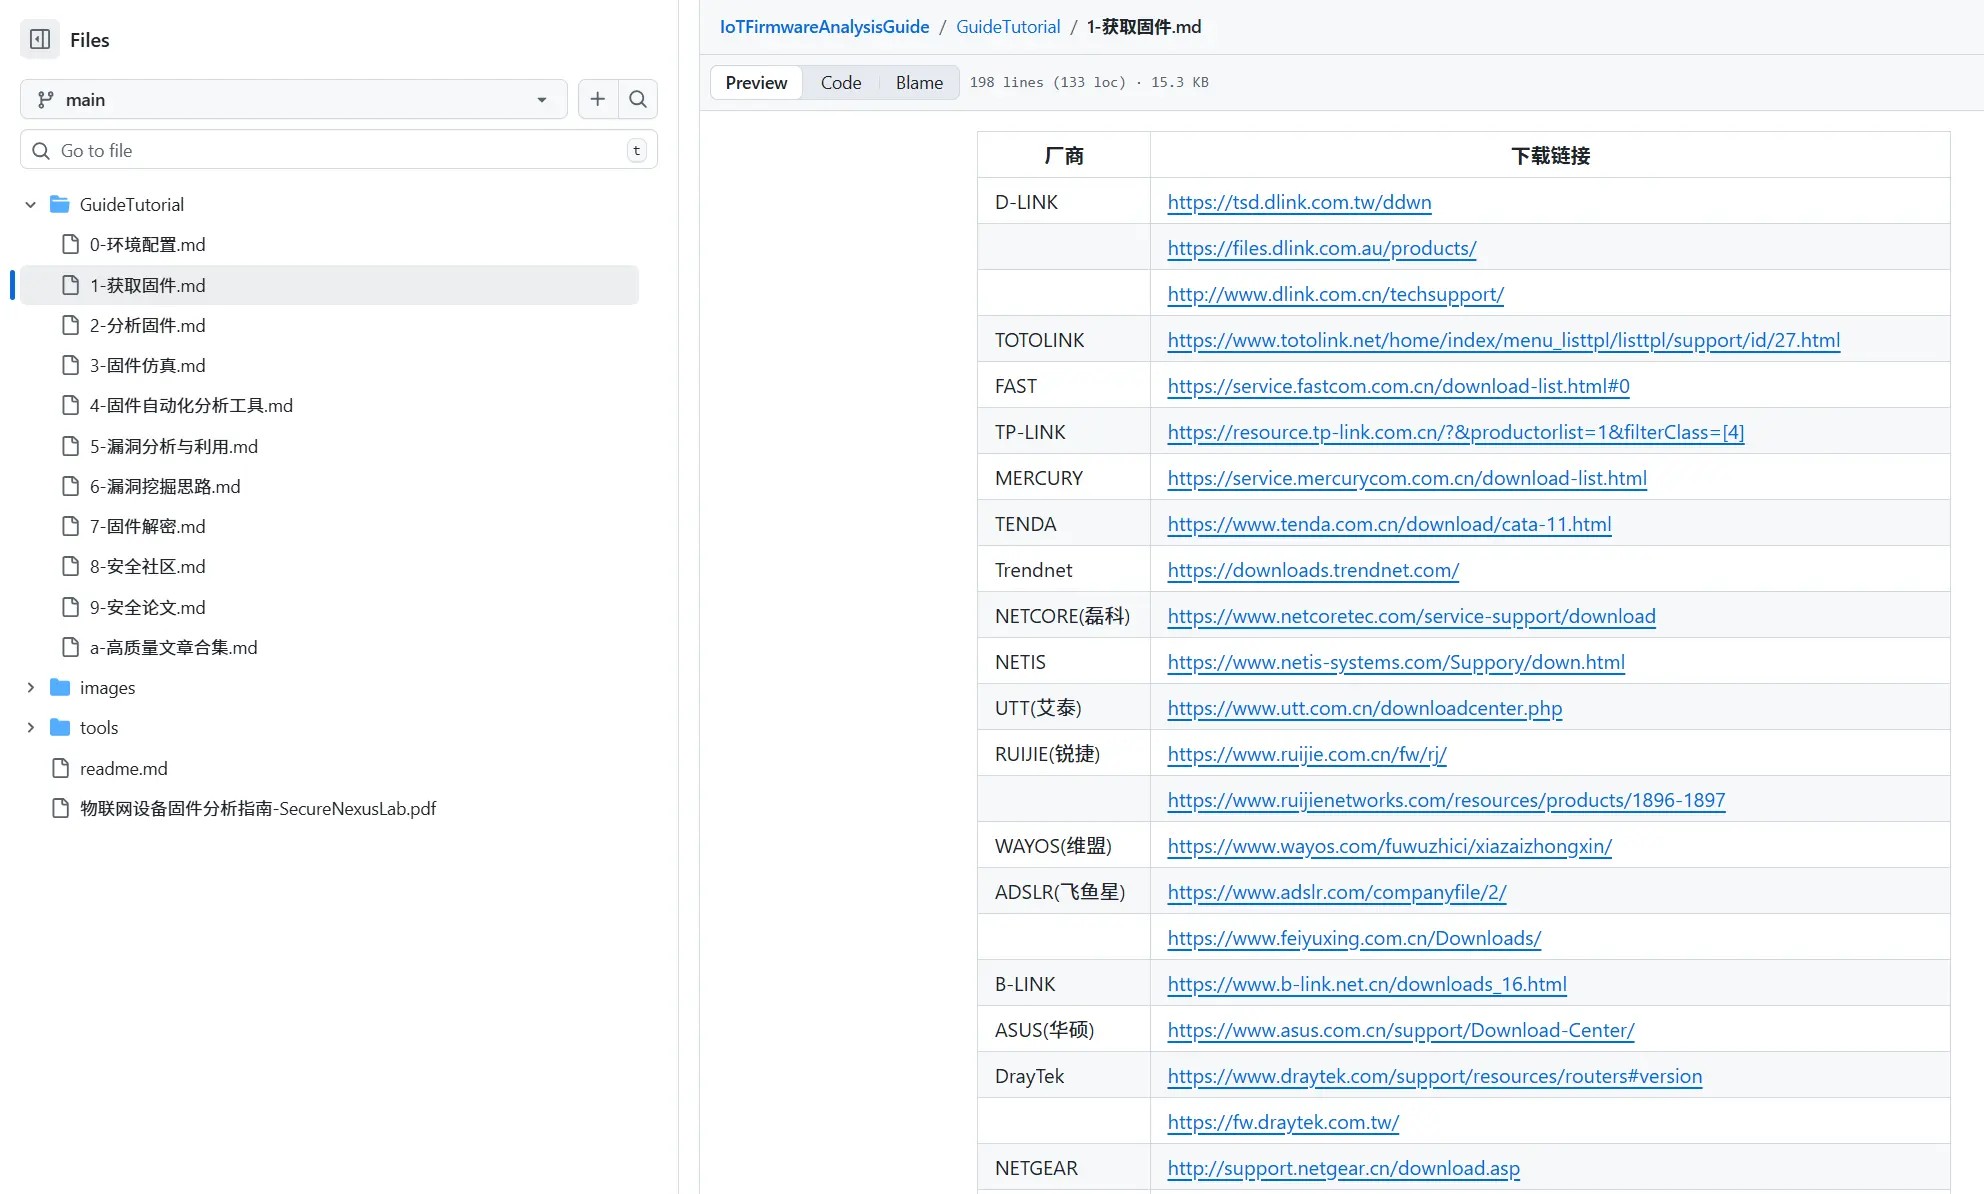Viewport: 1984px width, 1194px height.
Task: Click file icon beside readme.md
Action: point(60,769)
